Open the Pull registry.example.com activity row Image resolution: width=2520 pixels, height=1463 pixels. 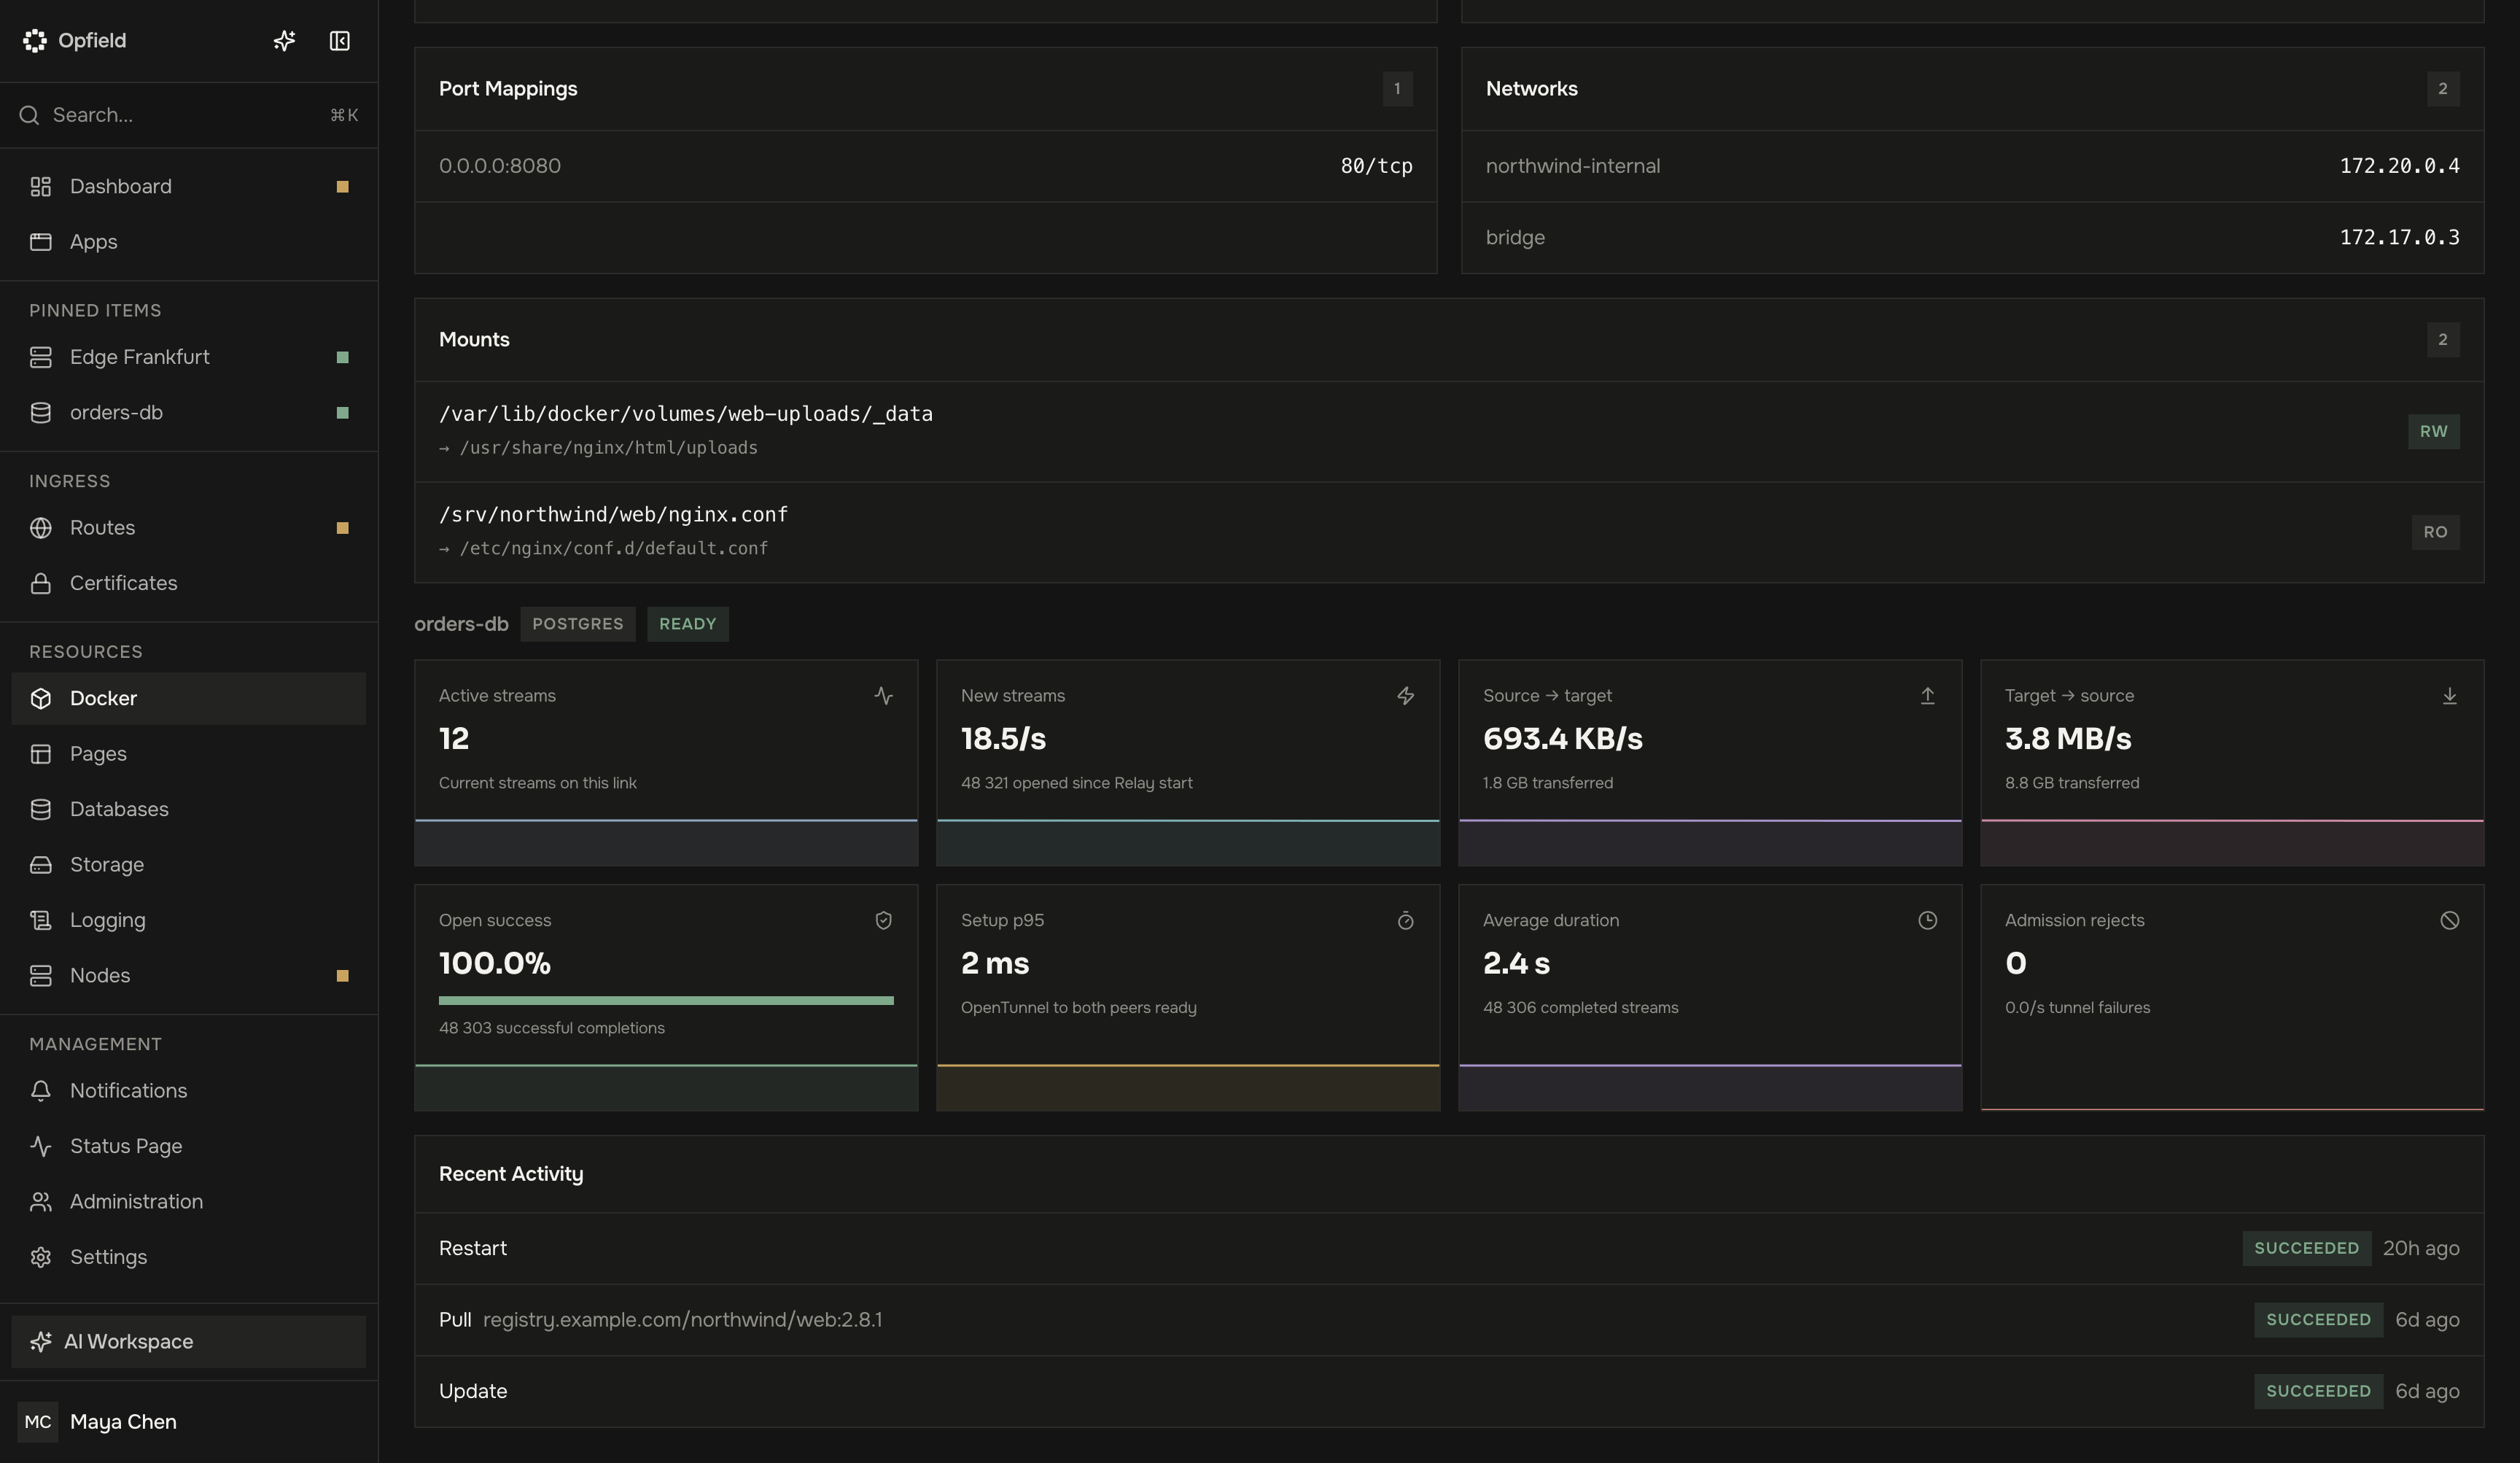[1449, 1320]
